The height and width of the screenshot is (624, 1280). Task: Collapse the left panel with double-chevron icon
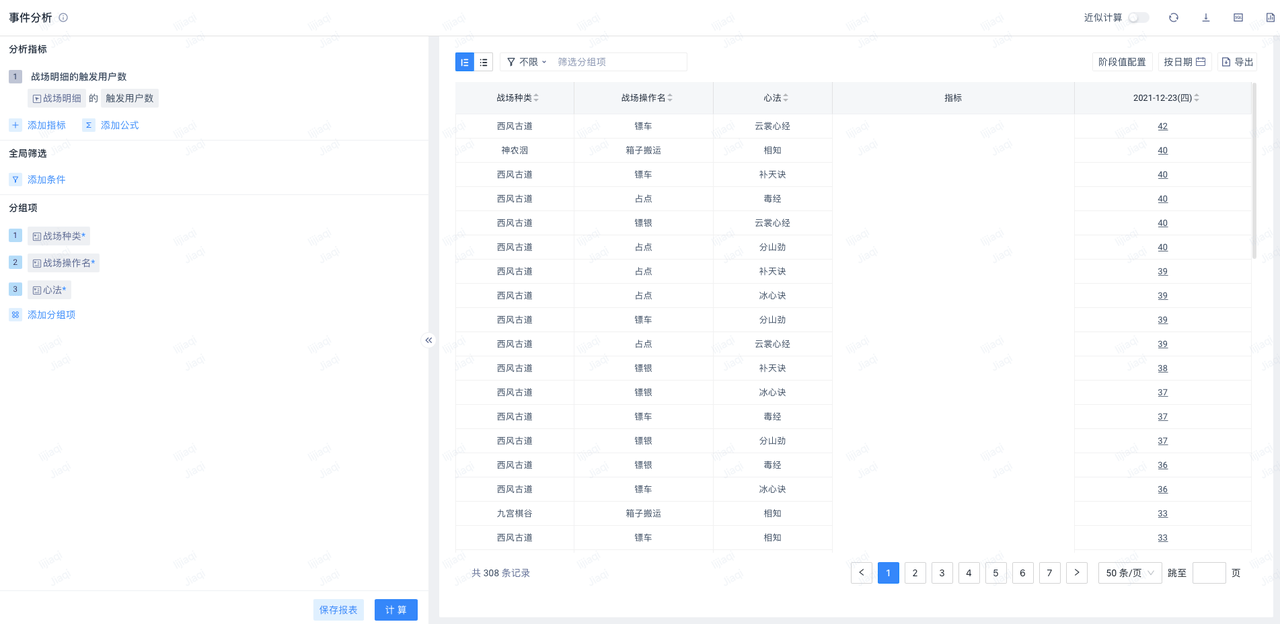pyautogui.click(x=429, y=340)
